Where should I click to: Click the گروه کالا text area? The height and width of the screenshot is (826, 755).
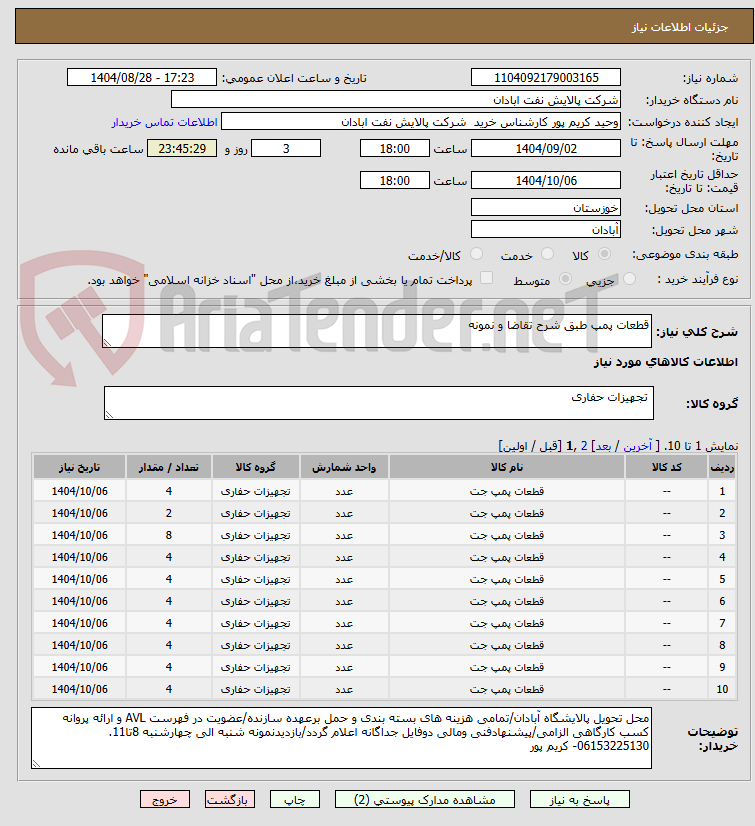pyautogui.click(x=379, y=403)
